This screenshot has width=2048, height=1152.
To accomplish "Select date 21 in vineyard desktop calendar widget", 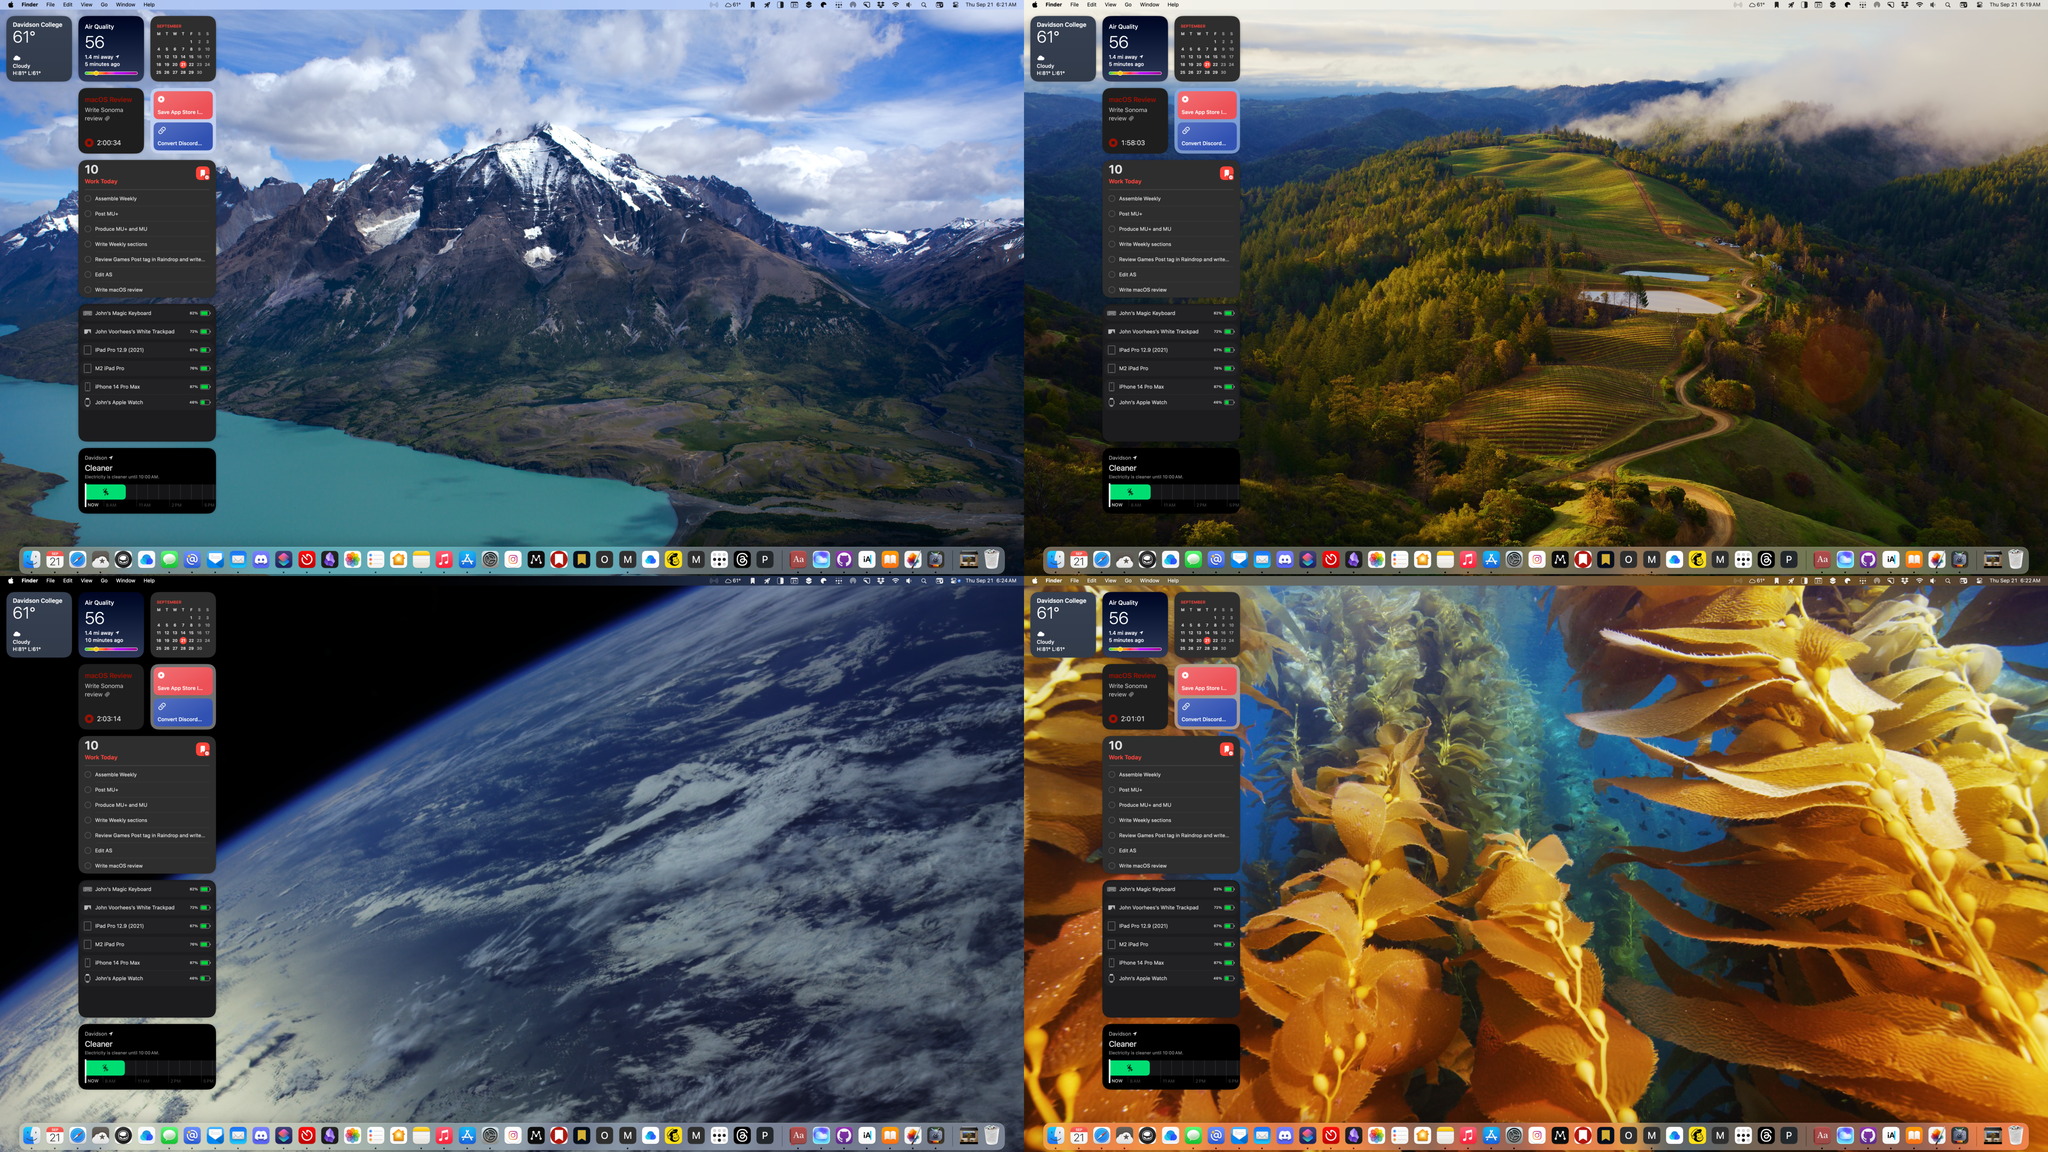I will click(x=1207, y=65).
